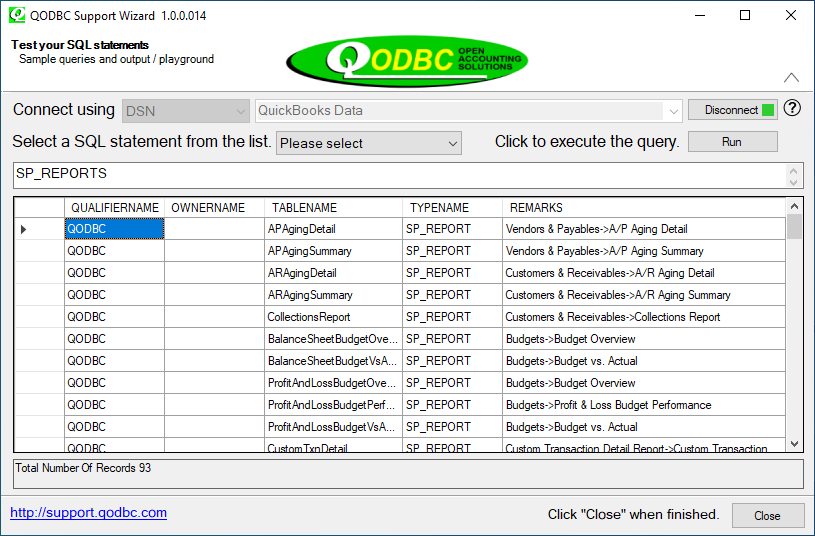815x536 pixels.
Task: Maximize the QODBC Support Wizard window
Action: pos(745,15)
